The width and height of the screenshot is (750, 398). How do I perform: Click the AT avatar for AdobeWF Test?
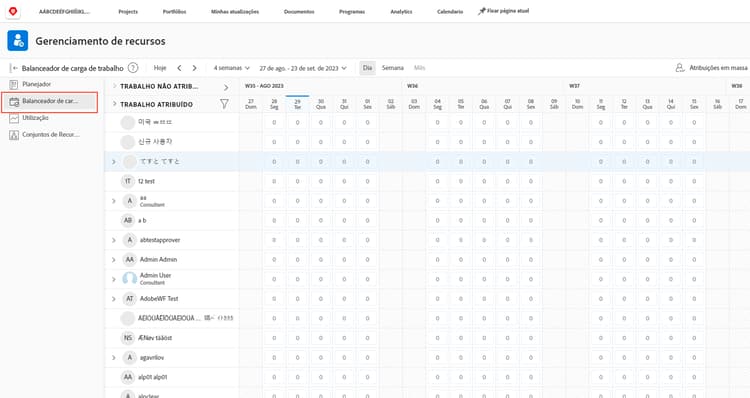click(129, 298)
